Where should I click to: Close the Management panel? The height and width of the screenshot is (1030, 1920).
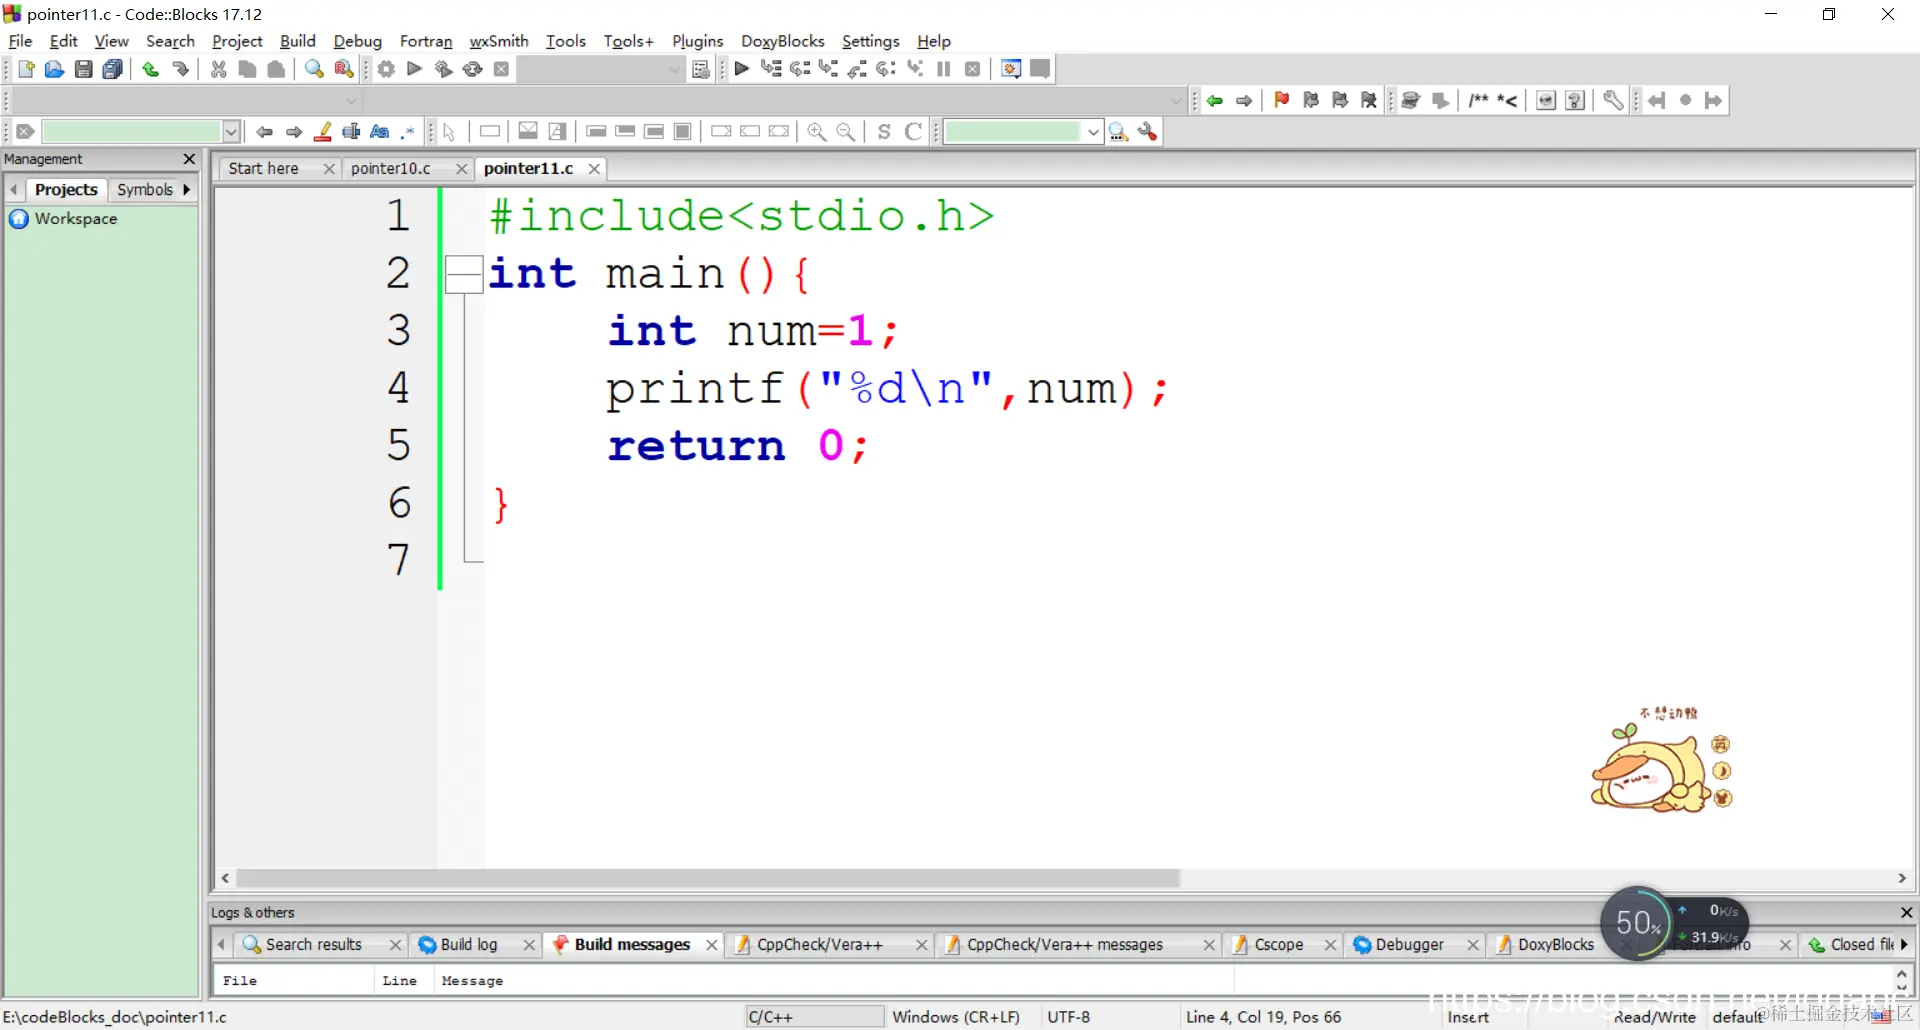click(x=189, y=159)
